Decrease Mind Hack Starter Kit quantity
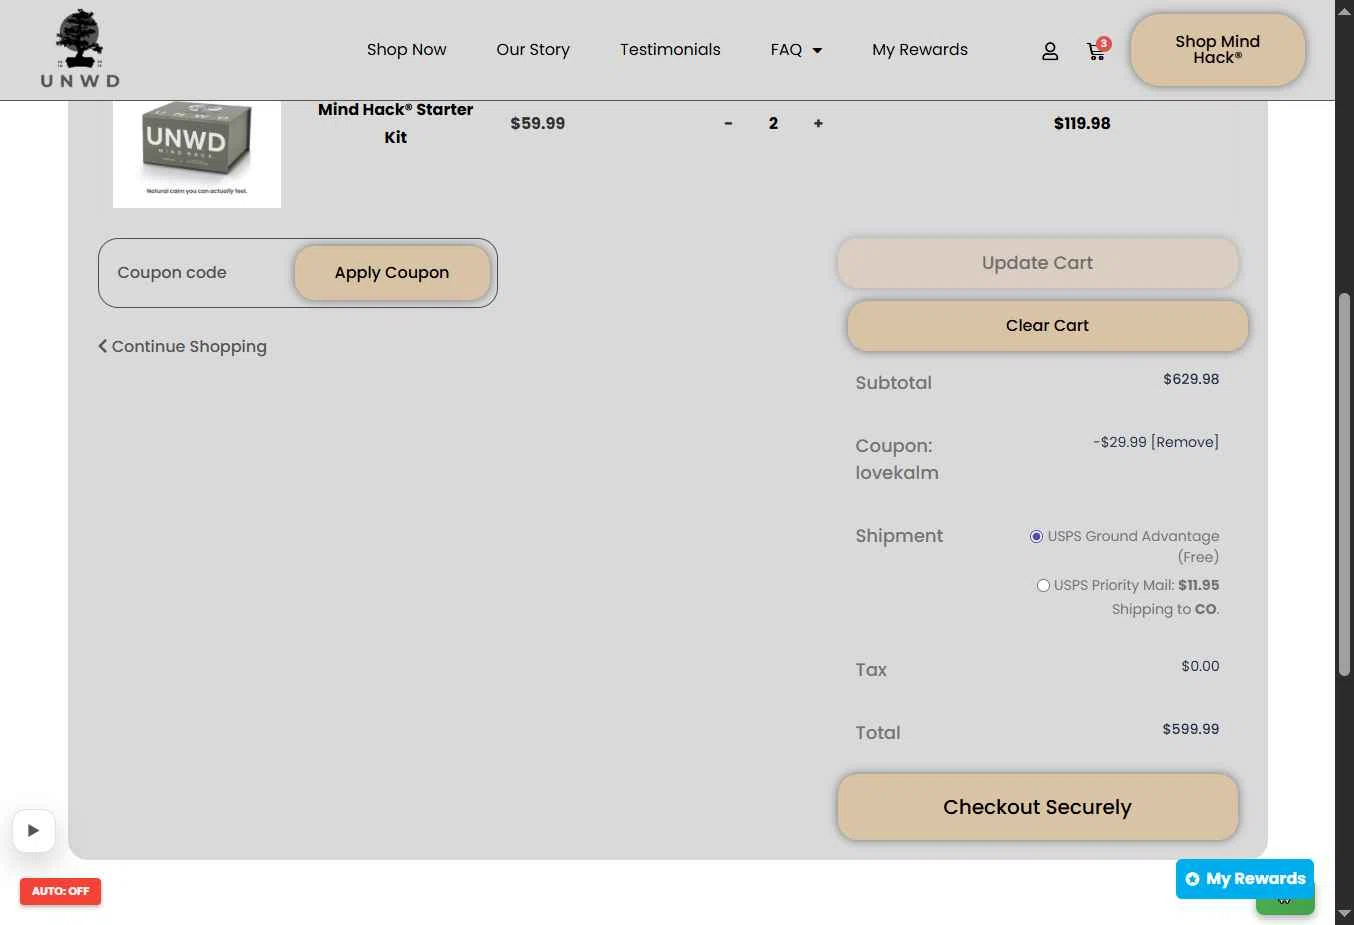Viewport: 1354px width, 925px height. point(728,123)
